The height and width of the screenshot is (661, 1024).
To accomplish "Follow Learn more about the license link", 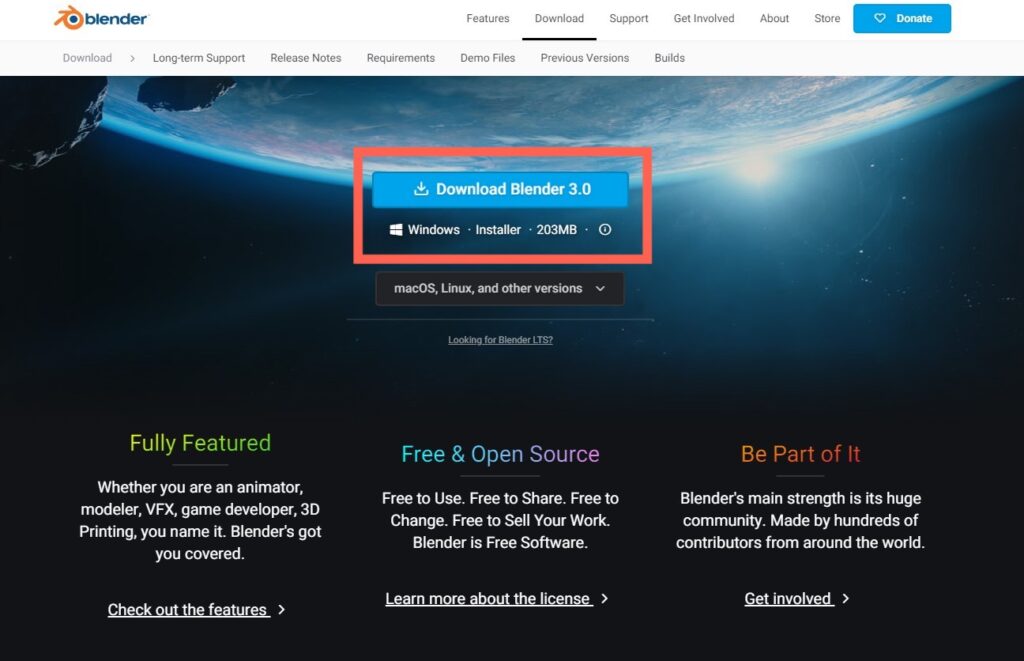I will pos(496,598).
